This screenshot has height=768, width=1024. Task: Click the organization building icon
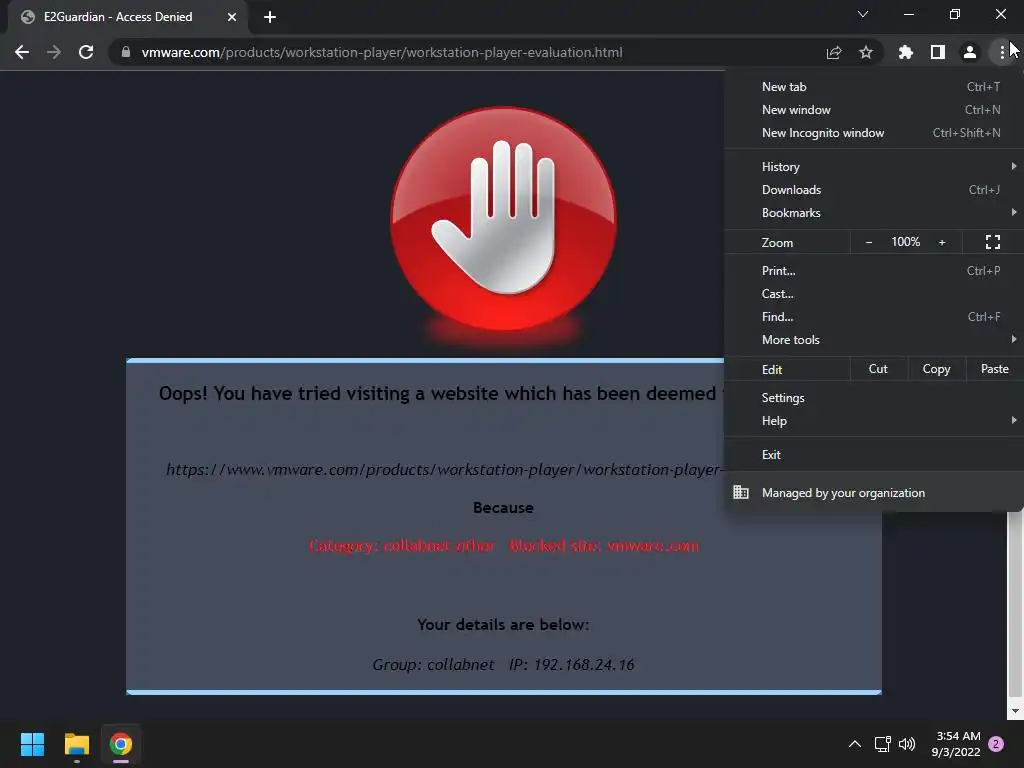pyautogui.click(x=741, y=492)
